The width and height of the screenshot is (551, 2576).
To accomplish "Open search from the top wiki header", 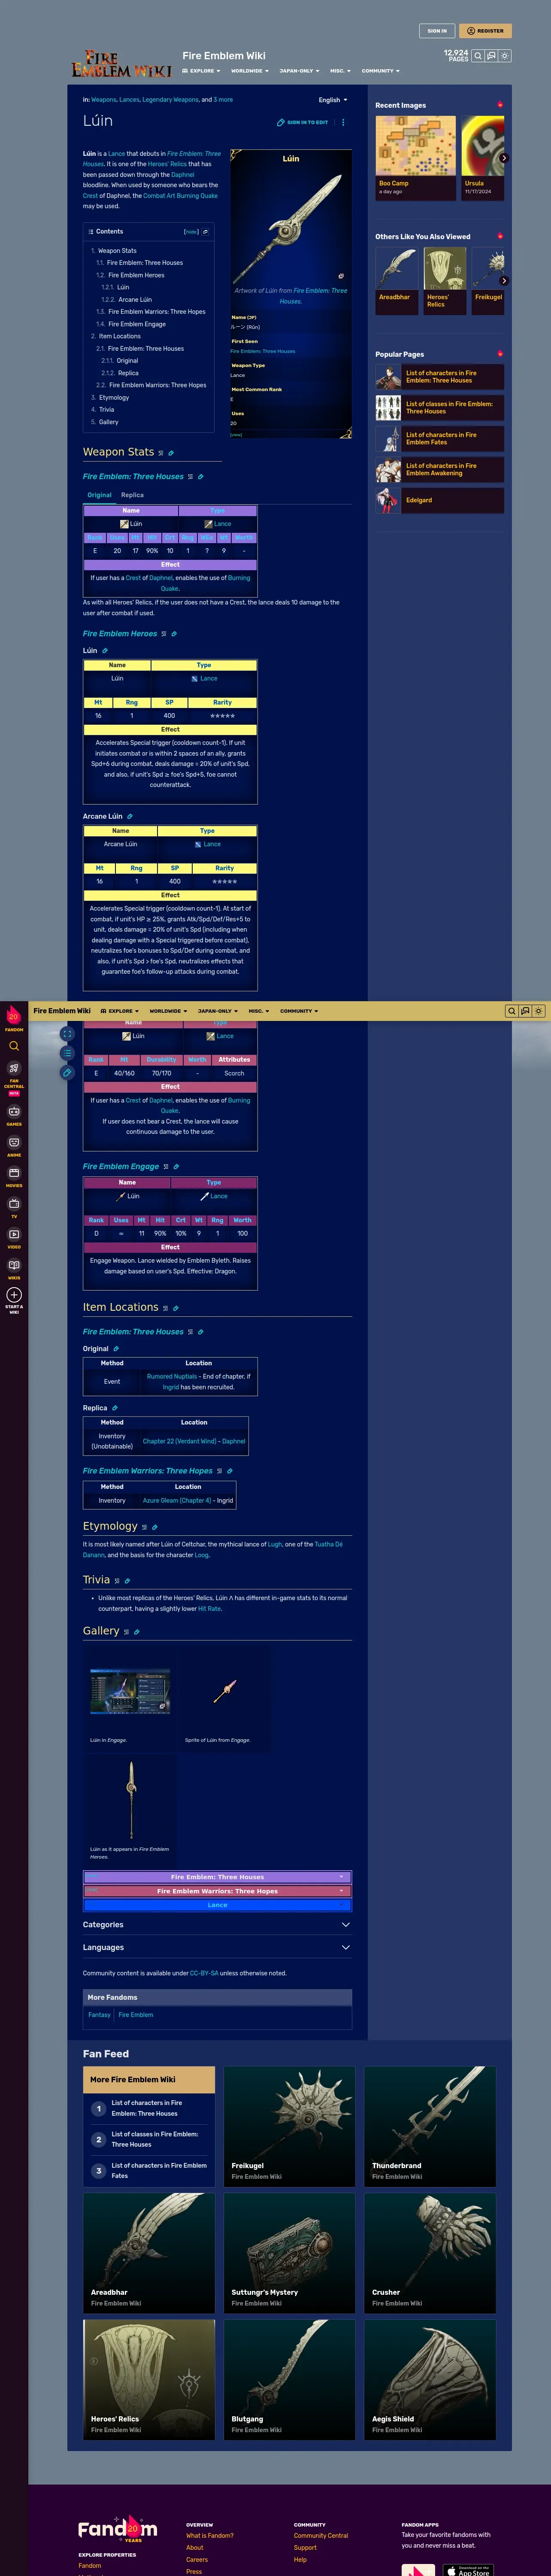I will pyautogui.click(x=478, y=56).
